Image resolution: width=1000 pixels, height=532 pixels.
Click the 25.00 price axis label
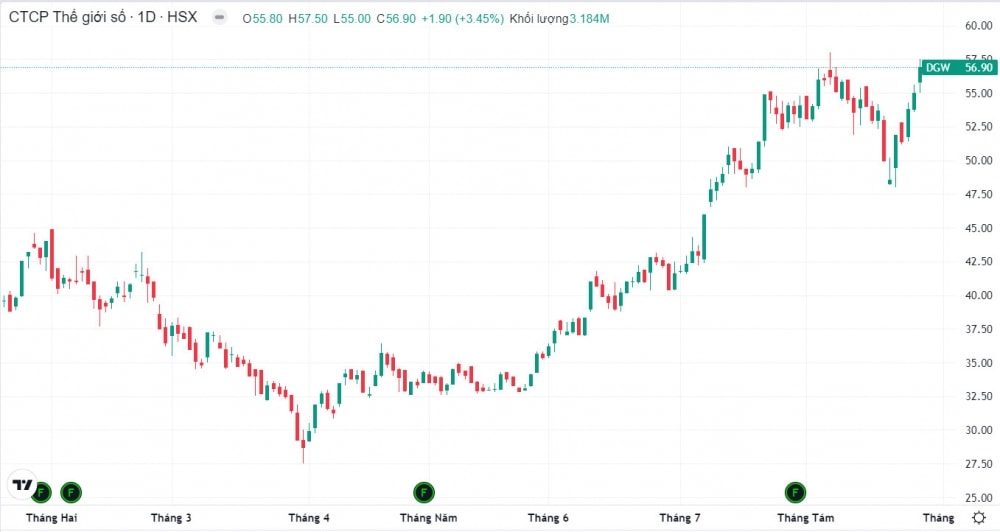[x=978, y=497]
